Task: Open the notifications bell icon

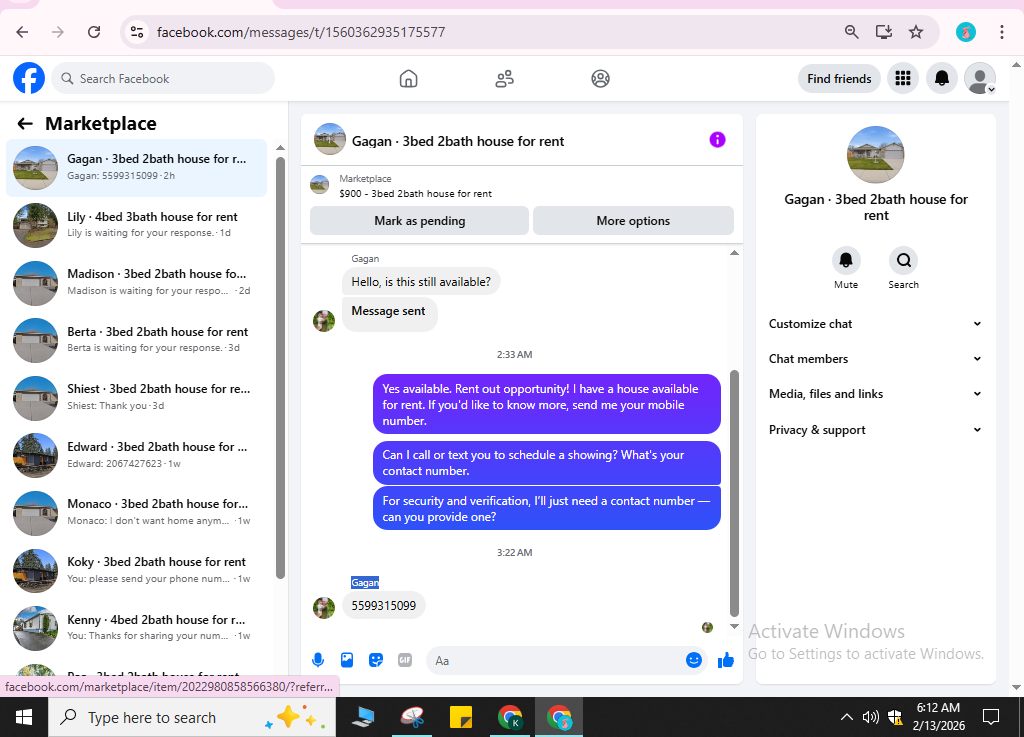Action: 942,79
